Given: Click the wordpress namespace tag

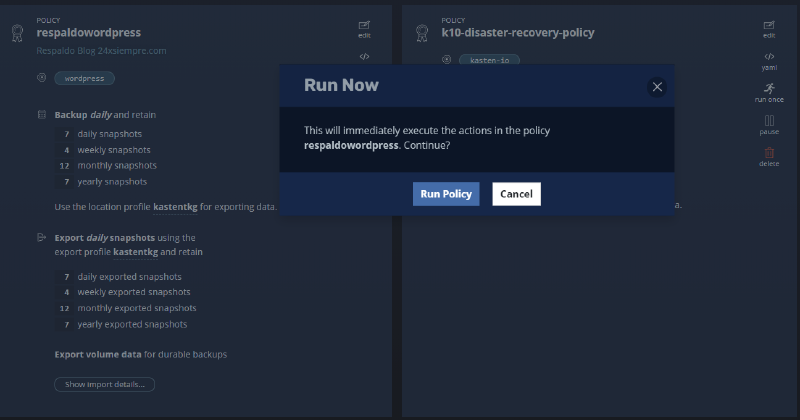Looking at the screenshot, I should (85, 78).
